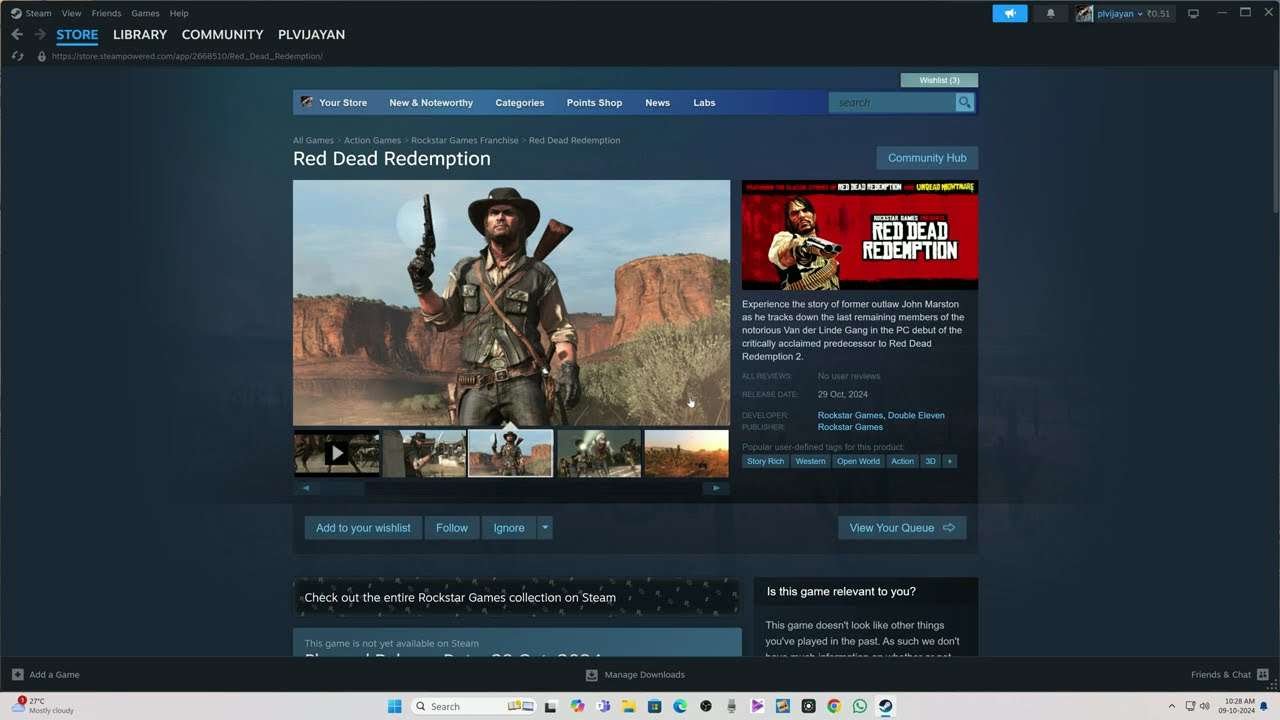Click the store search magnifier icon
Screen dimensions: 1280x720
[964, 102]
